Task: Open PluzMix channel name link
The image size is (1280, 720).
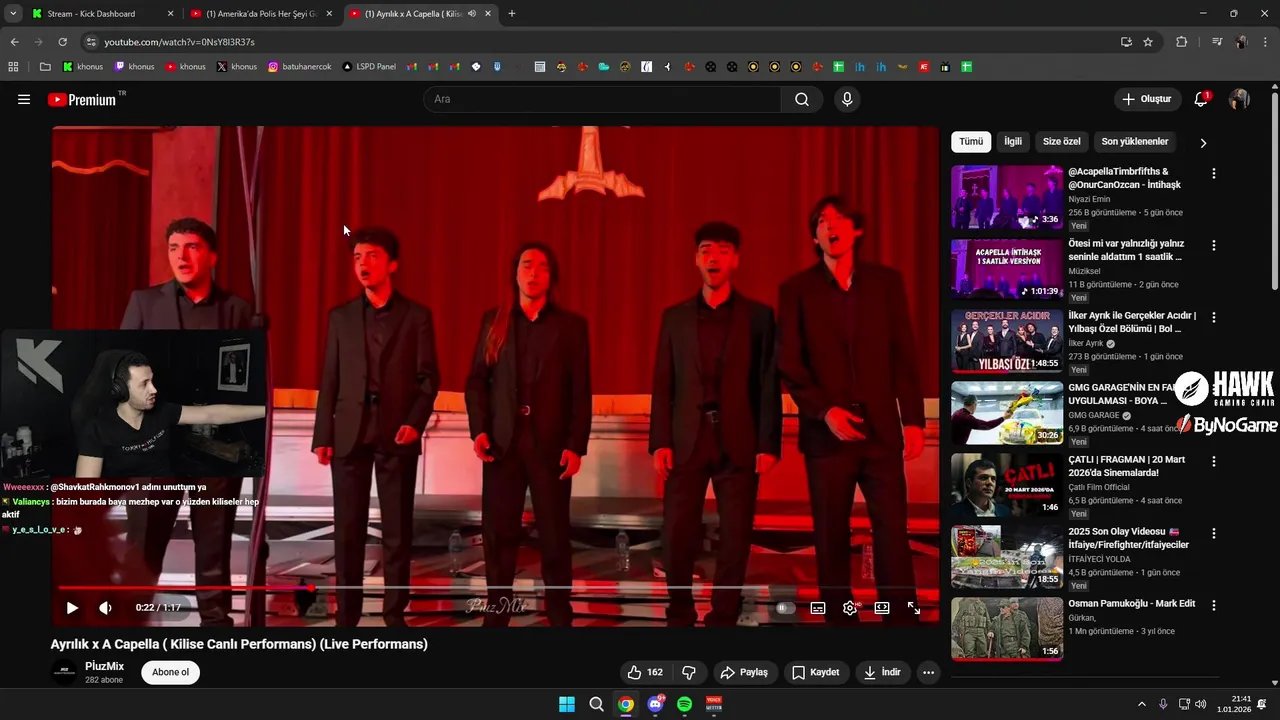Action: click(x=105, y=665)
